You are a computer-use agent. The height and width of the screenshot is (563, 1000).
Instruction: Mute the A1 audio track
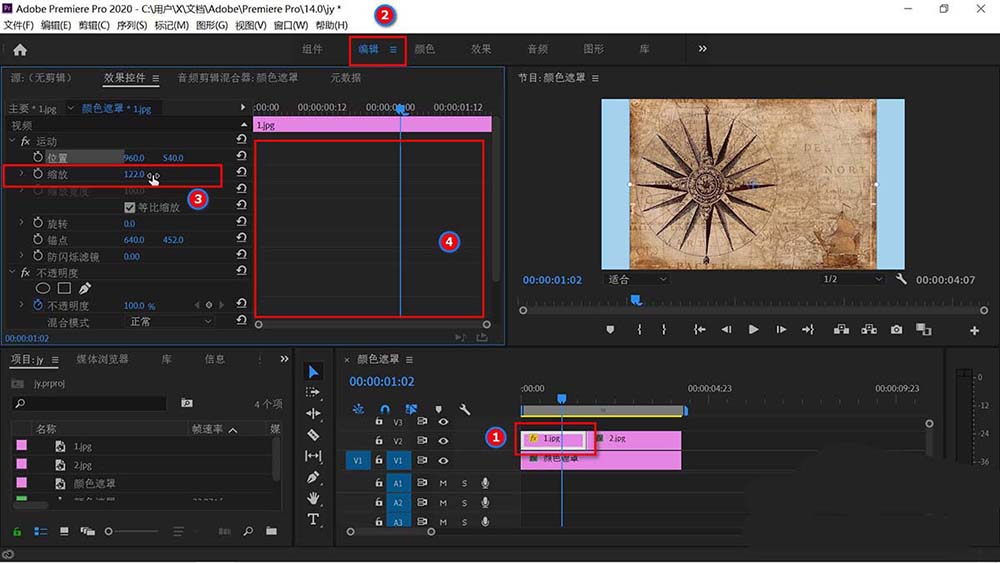point(443,483)
